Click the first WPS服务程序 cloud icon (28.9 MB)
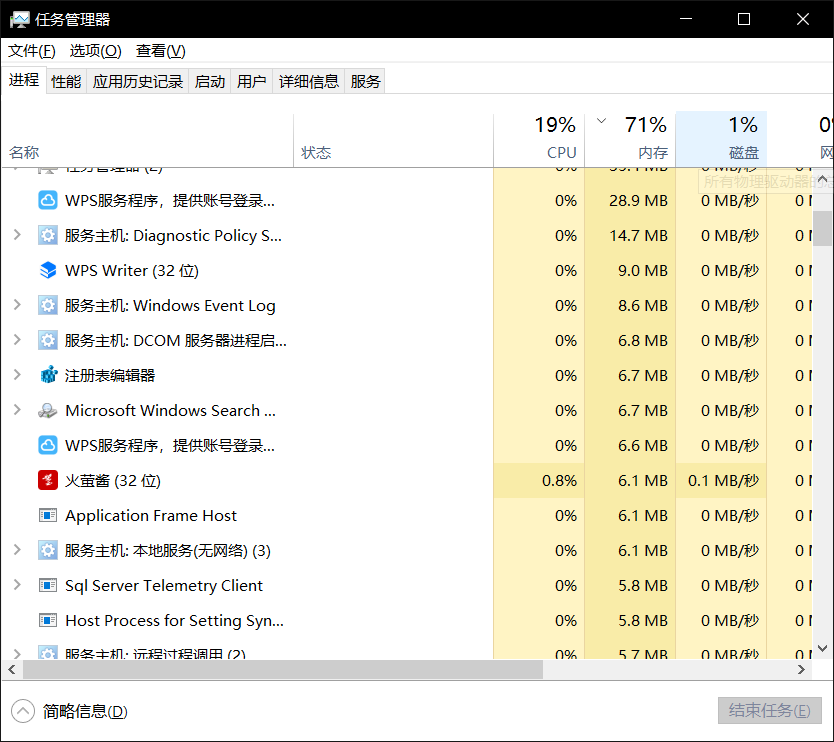This screenshot has width=834, height=742. [48, 201]
